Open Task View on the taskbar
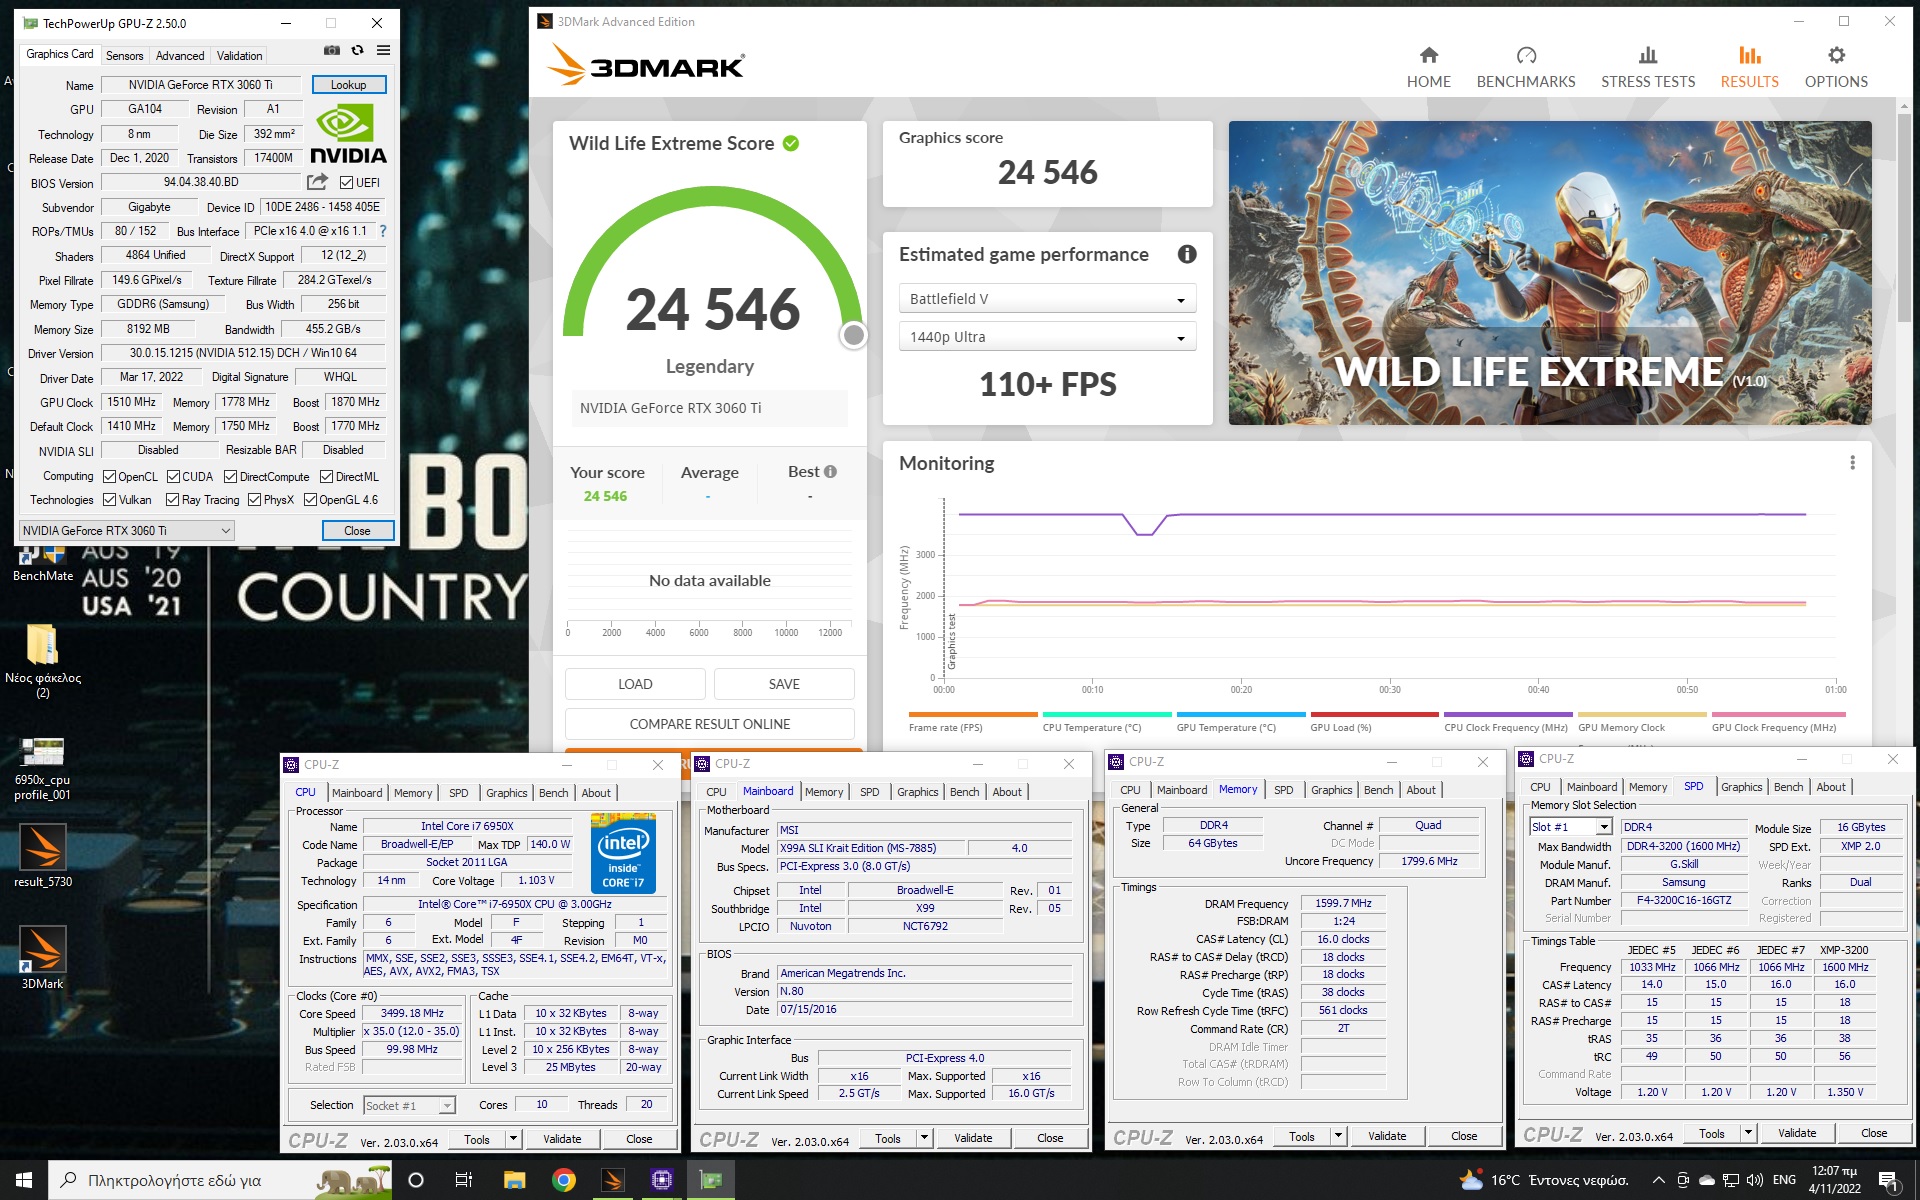The image size is (1920, 1200). (x=464, y=1180)
